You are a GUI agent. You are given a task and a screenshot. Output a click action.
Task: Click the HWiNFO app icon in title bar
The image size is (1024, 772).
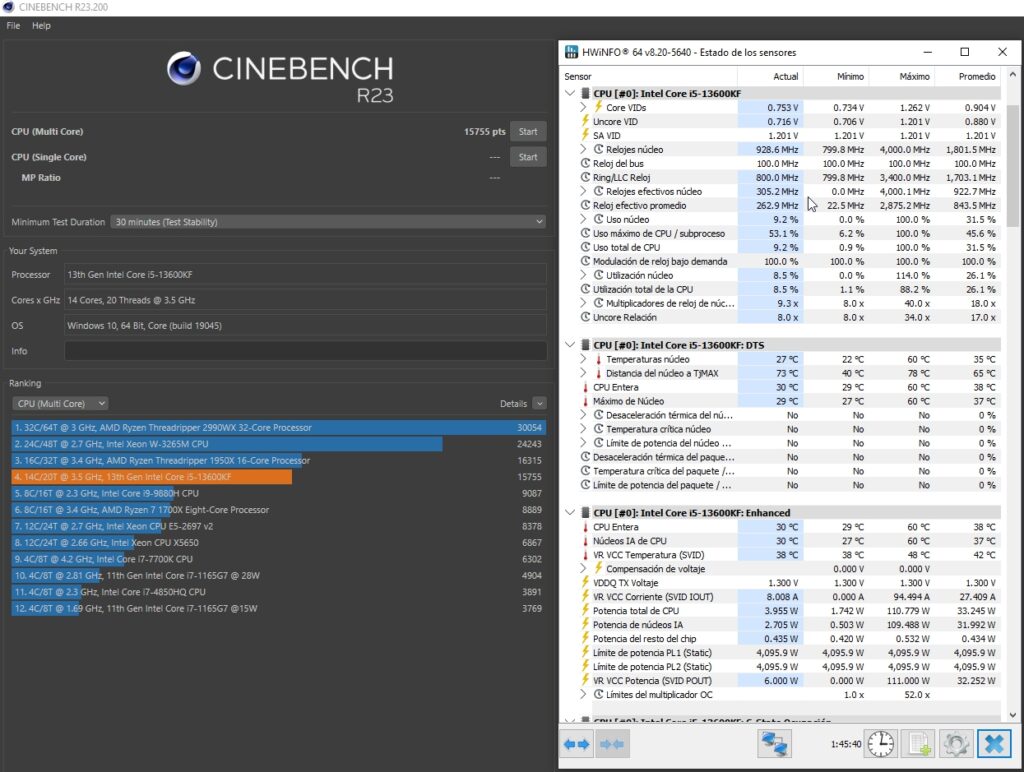pyautogui.click(x=572, y=52)
